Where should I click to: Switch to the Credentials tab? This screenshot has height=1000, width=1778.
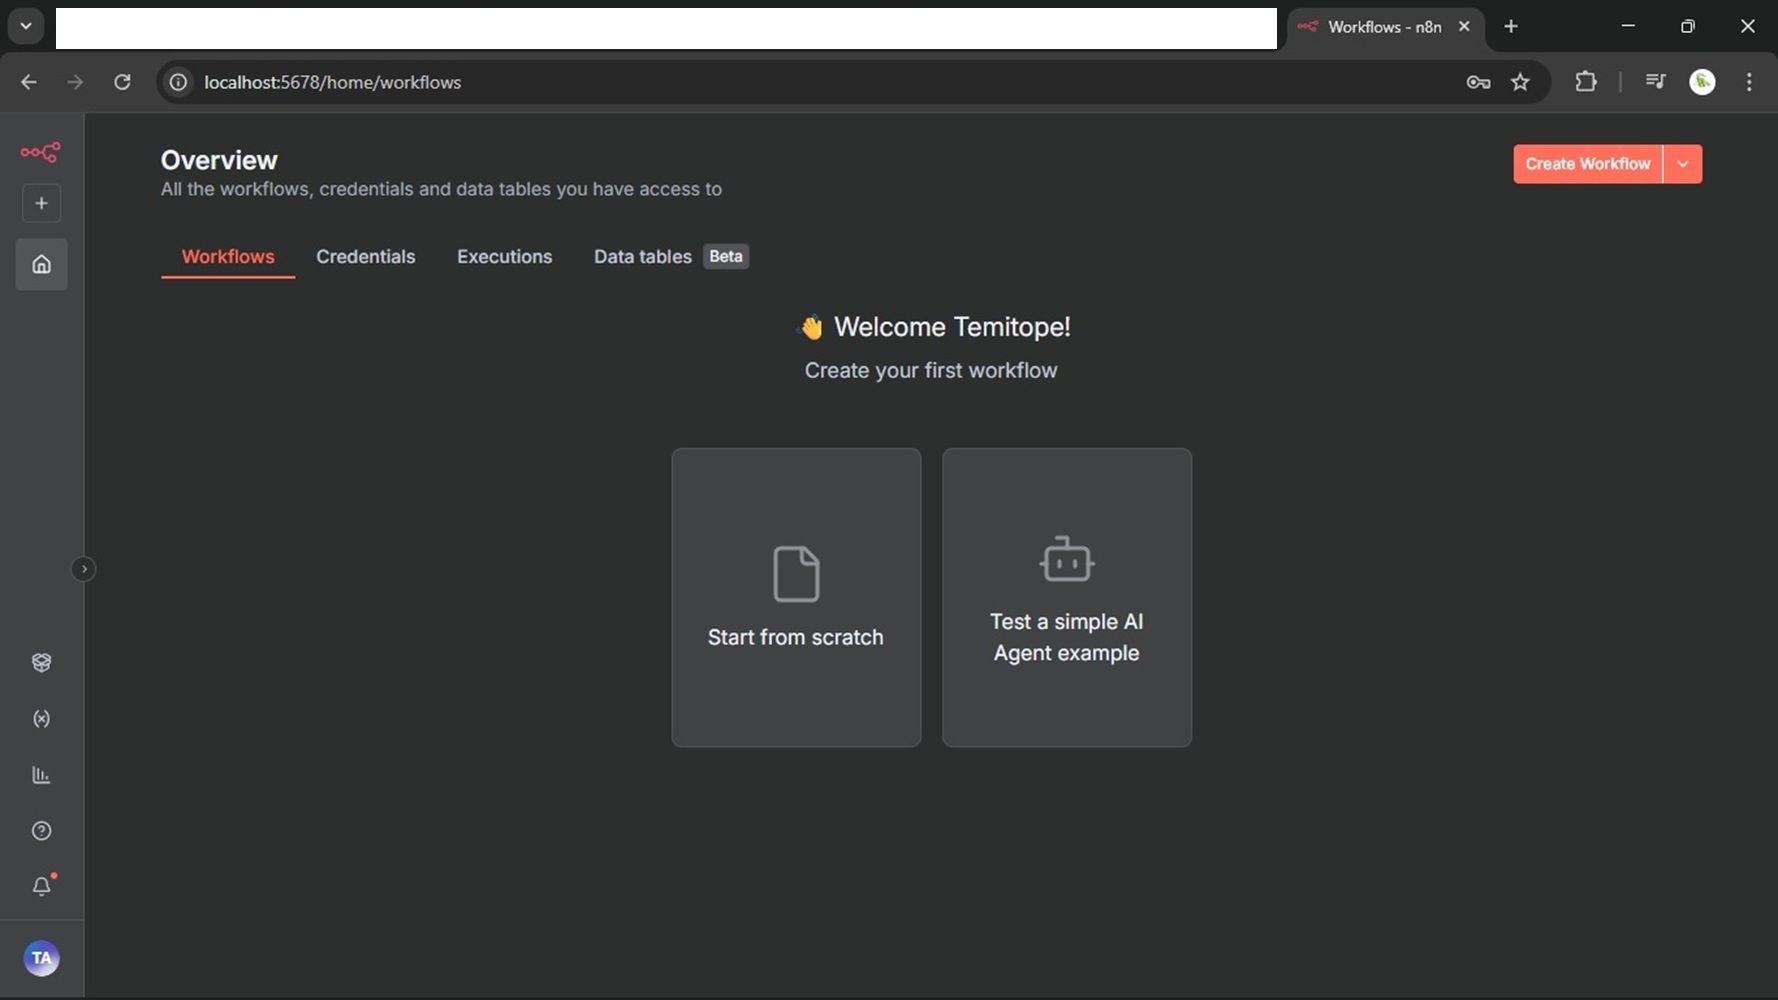(x=366, y=257)
